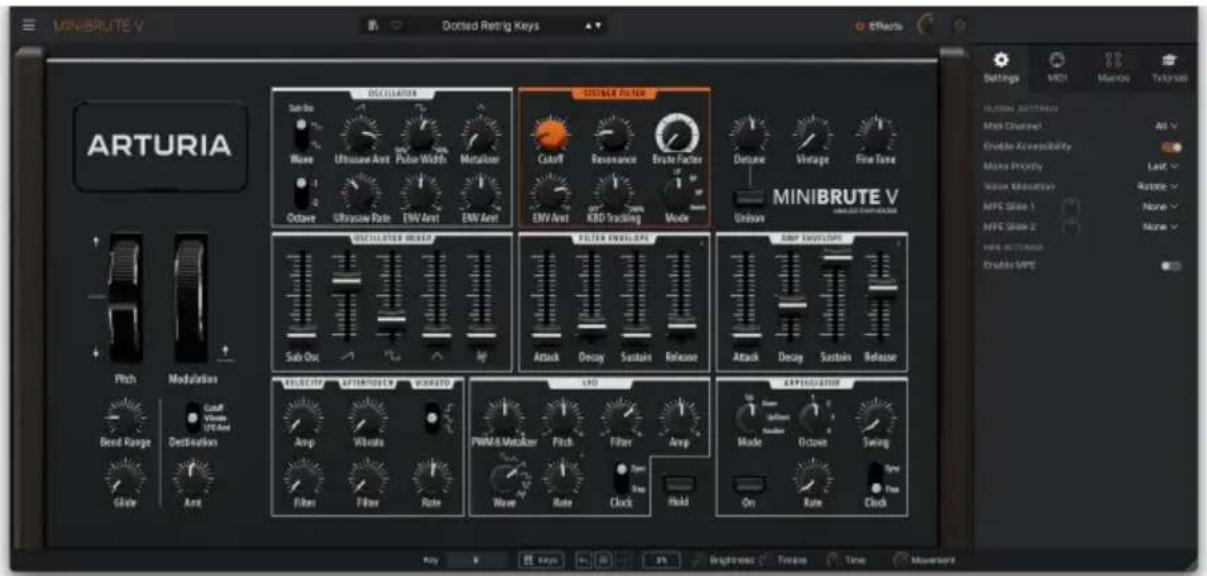Screen dimensions: 1207x576
Task: Open the Voice Allocation dropdown
Action: 1160,186
